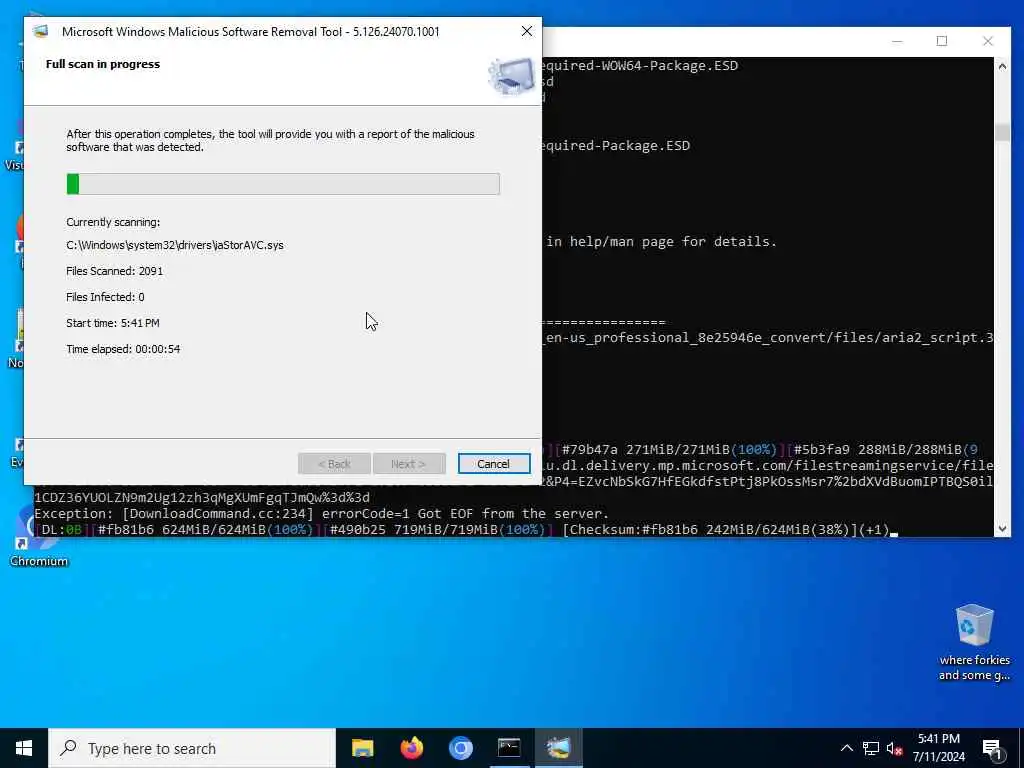Show hidden system tray icons
1024x768 pixels.
coord(846,748)
